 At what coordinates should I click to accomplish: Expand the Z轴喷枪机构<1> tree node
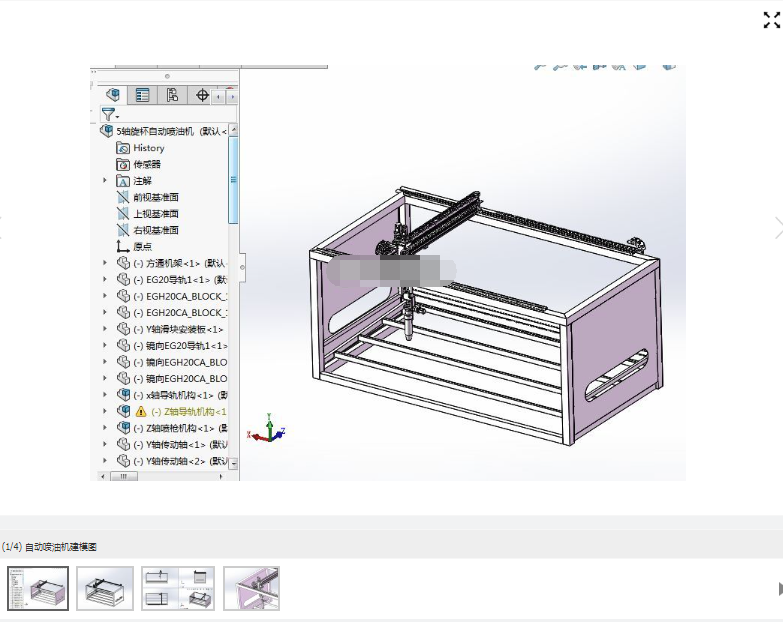pyautogui.click(x=105, y=427)
